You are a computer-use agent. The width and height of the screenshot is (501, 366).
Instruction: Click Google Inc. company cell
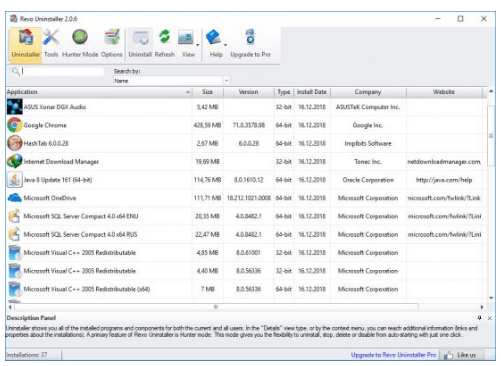[x=368, y=125]
